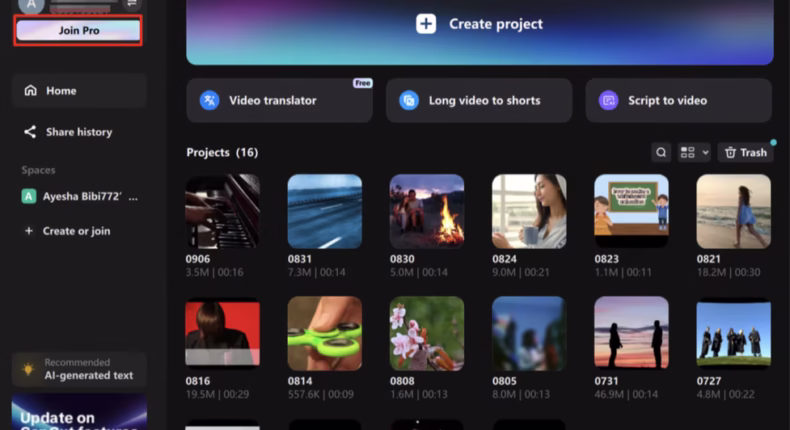
Task: Click the 46.9M | 00:14 project info
Action: pos(626,394)
